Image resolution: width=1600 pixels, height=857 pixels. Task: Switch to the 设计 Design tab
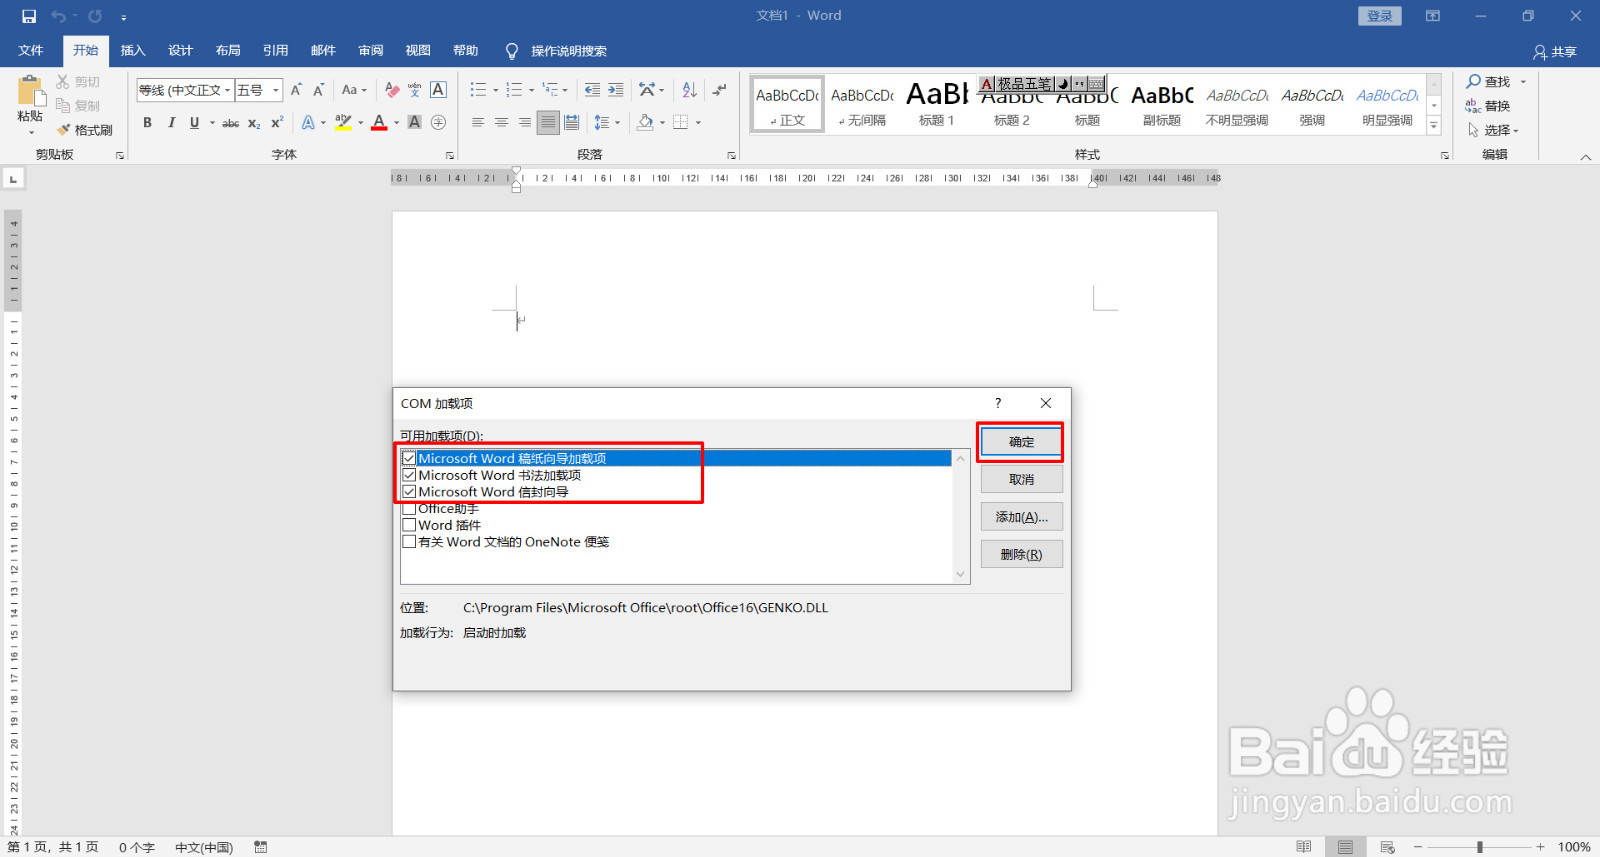(x=180, y=51)
